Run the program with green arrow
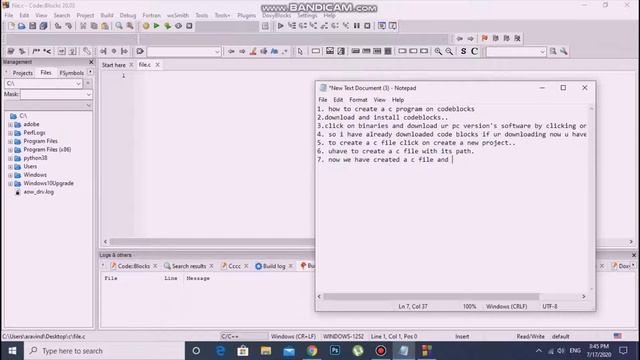The width and height of the screenshot is (640, 360). (156, 26)
